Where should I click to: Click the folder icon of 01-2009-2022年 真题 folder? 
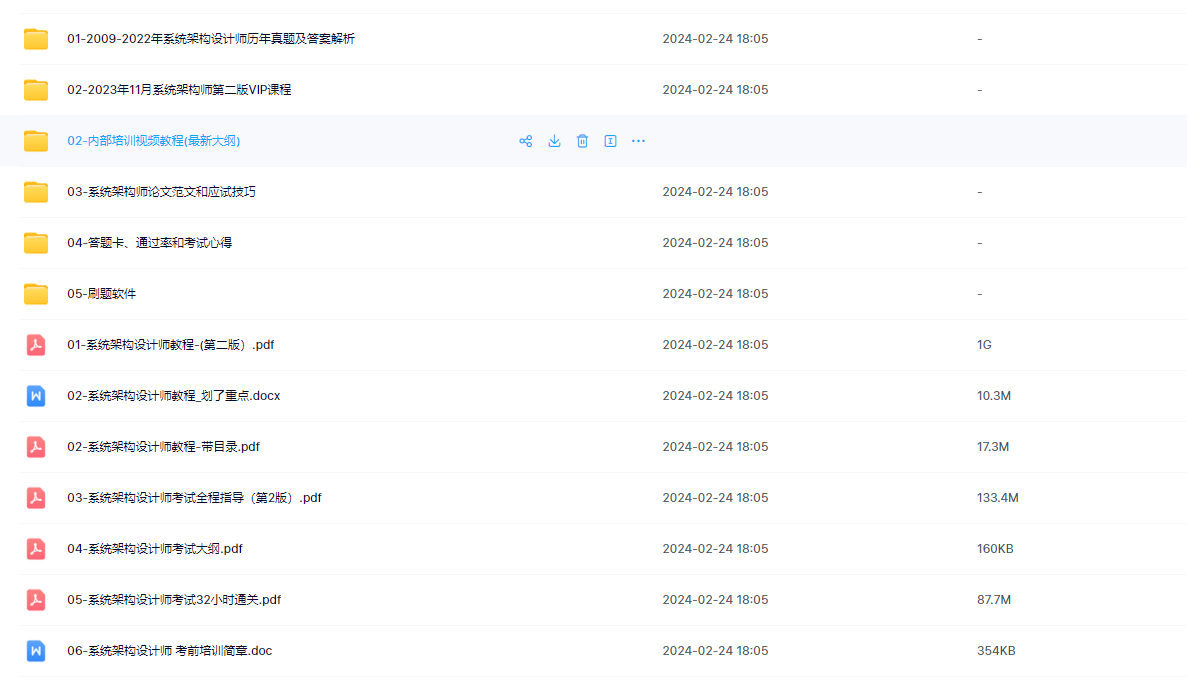36,39
